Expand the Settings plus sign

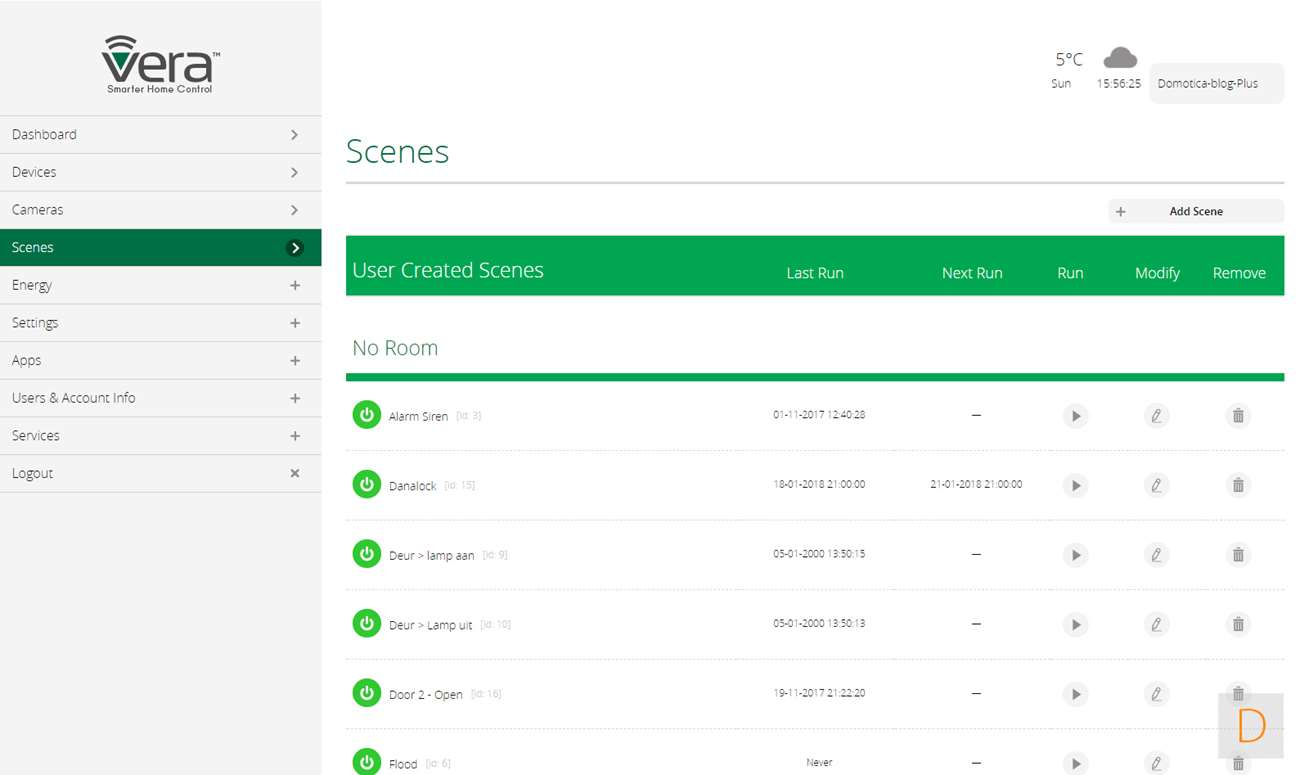point(294,323)
